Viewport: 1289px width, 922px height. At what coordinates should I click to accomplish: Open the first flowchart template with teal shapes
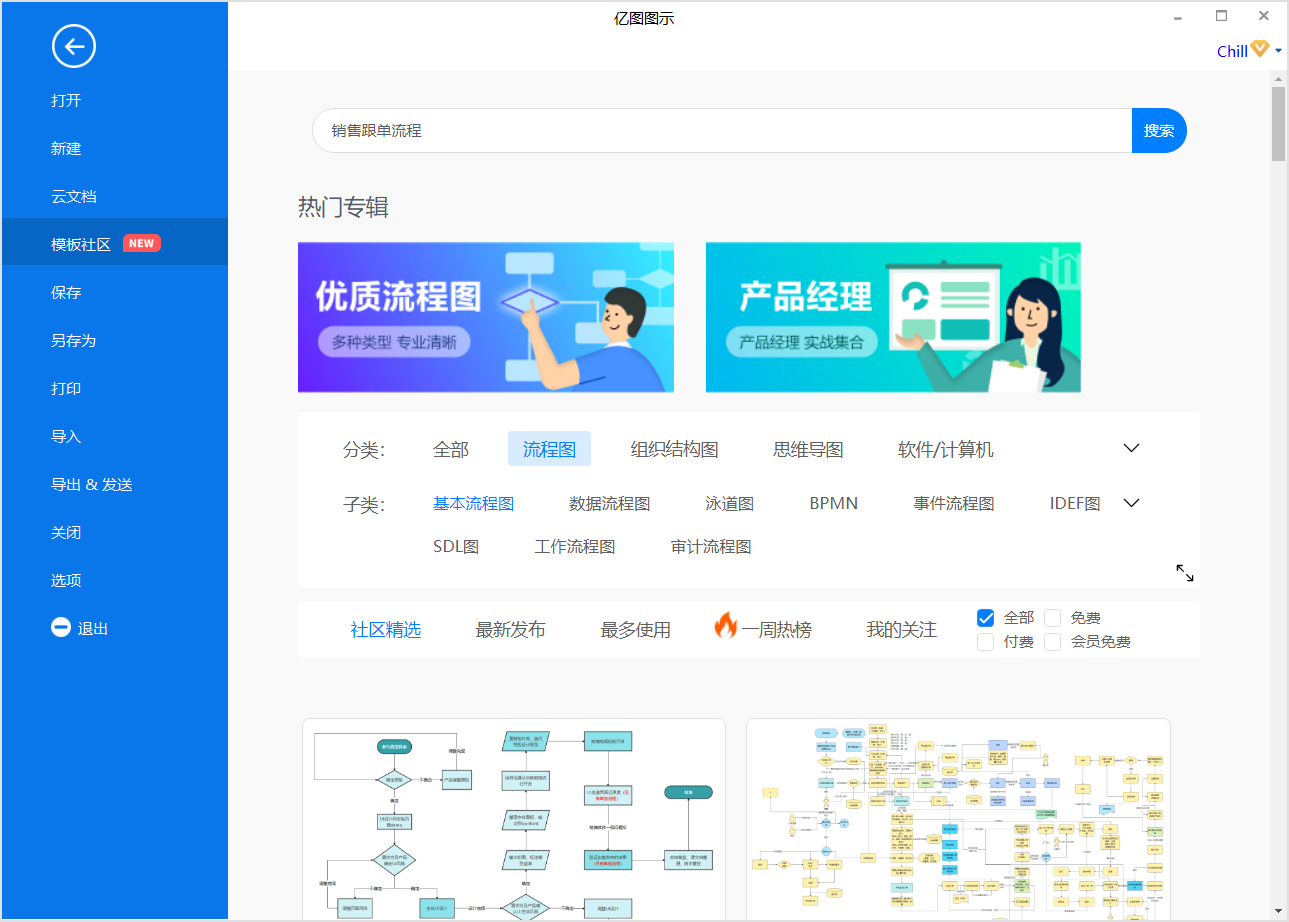(514, 819)
